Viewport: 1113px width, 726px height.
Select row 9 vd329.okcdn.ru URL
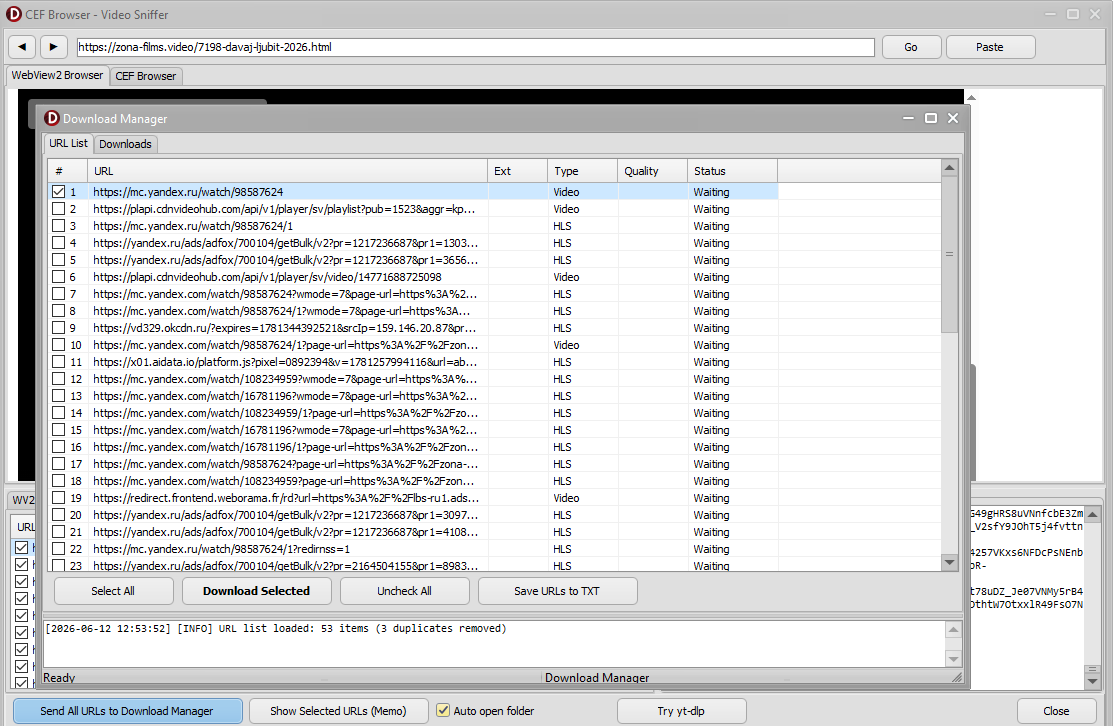[284, 328]
